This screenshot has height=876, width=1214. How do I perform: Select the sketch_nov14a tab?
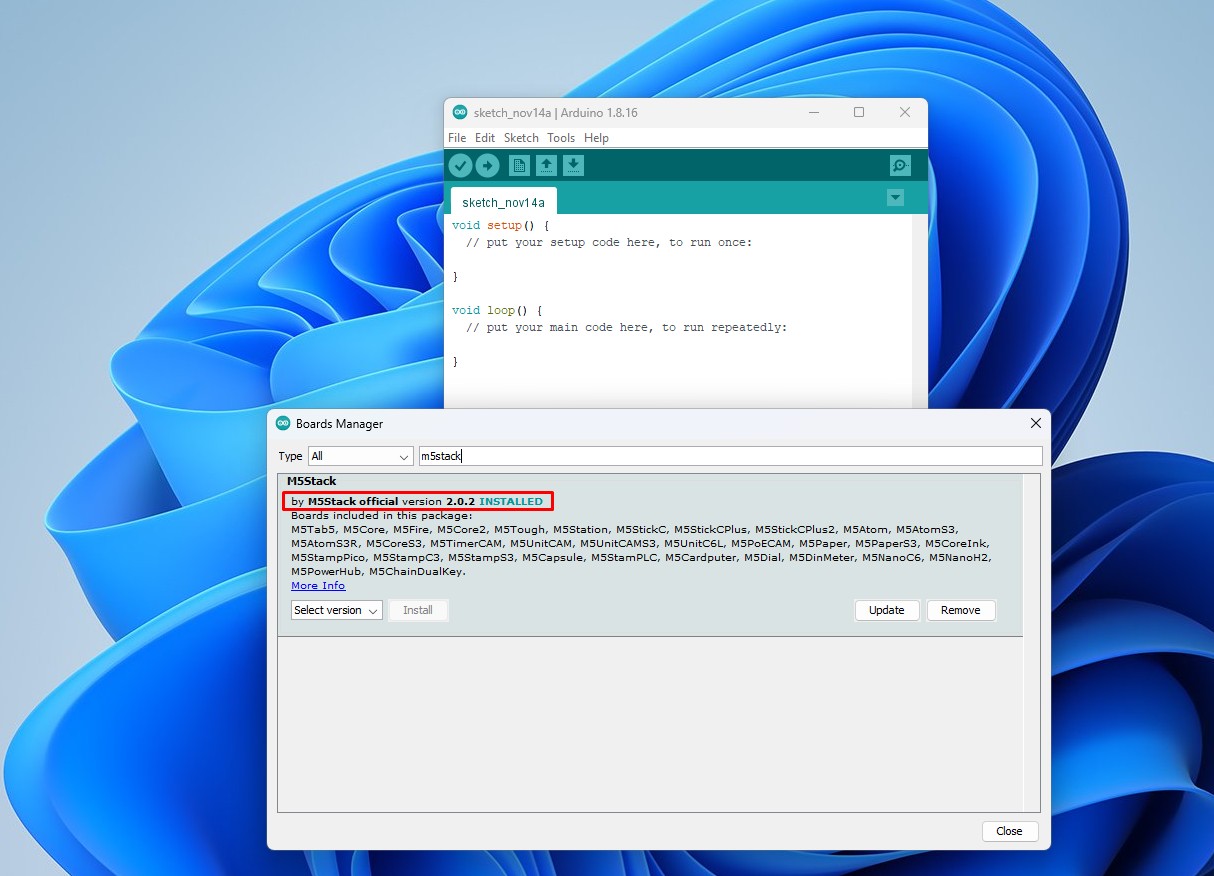[503, 202]
